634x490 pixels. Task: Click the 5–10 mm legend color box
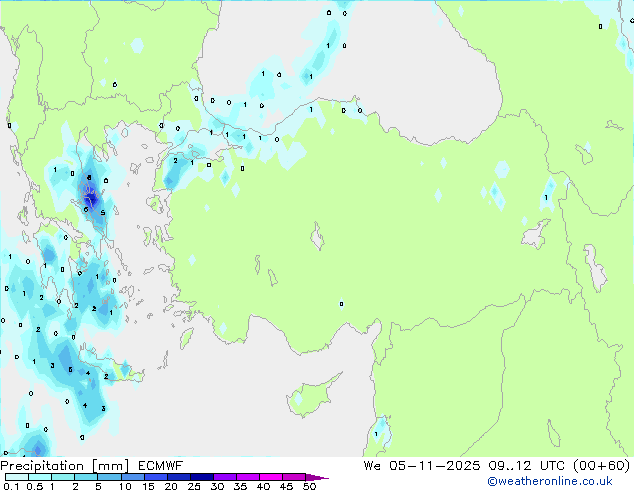109,477
